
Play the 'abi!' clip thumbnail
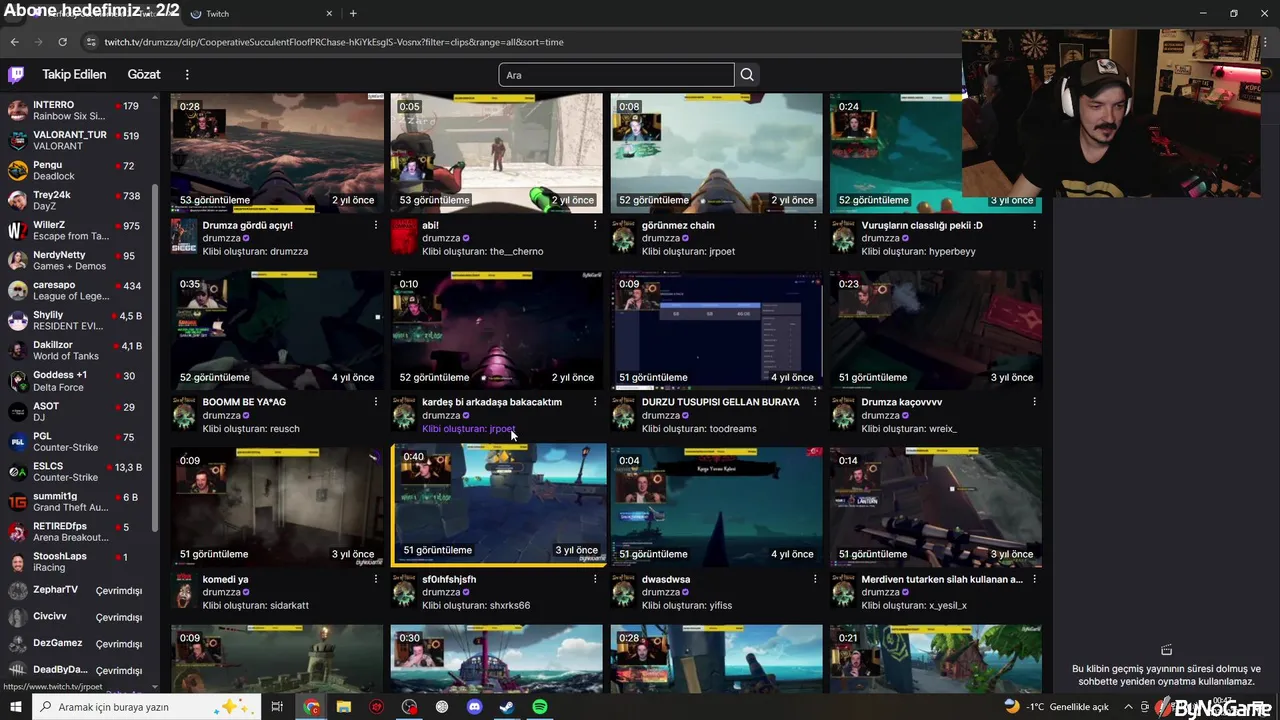tap(497, 153)
